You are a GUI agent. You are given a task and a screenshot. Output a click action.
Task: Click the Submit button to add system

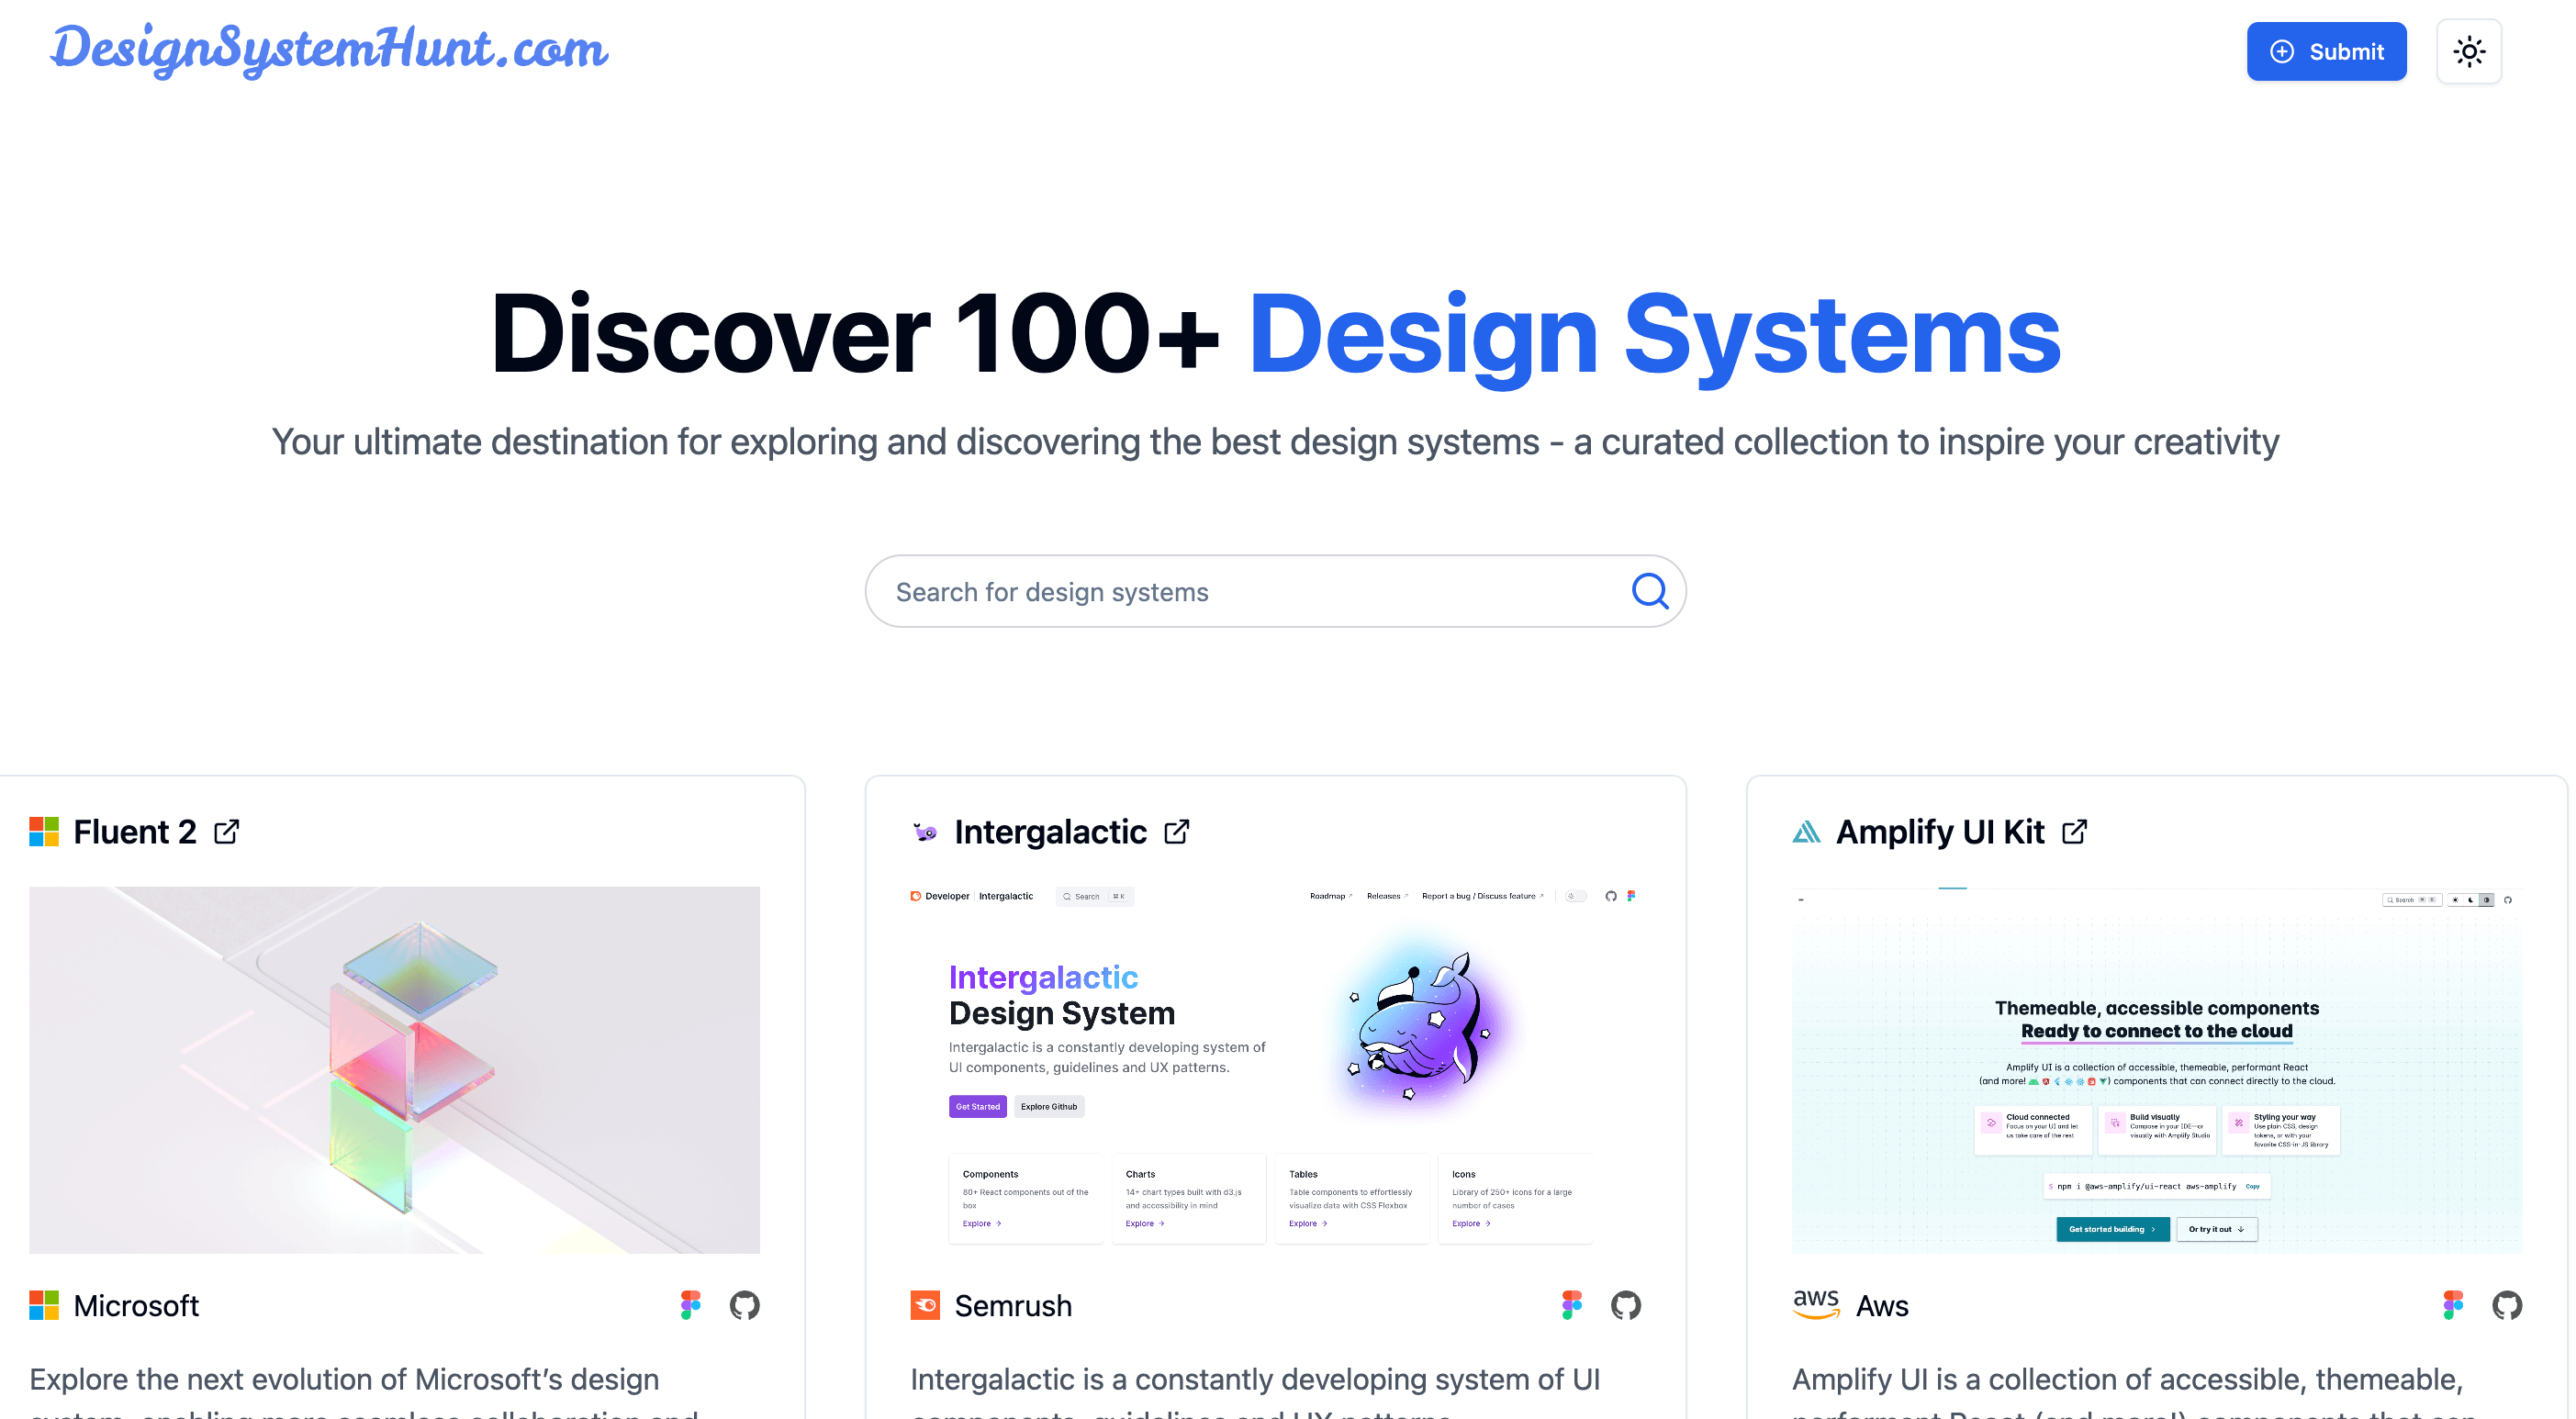click(x=2326, y=50)
